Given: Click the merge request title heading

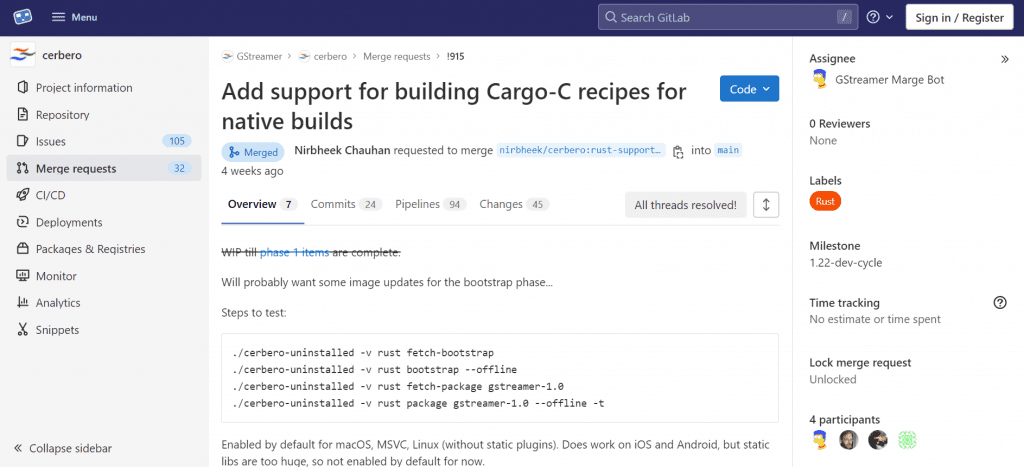Looking at the screenshot, I should coord(454,106).
